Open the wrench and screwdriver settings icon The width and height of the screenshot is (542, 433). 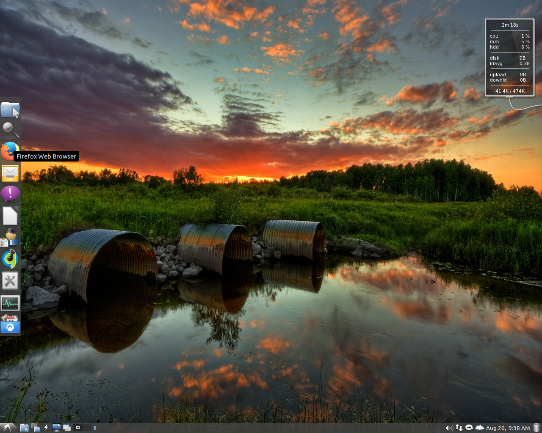pyautogui.click(x=10, y=281)
